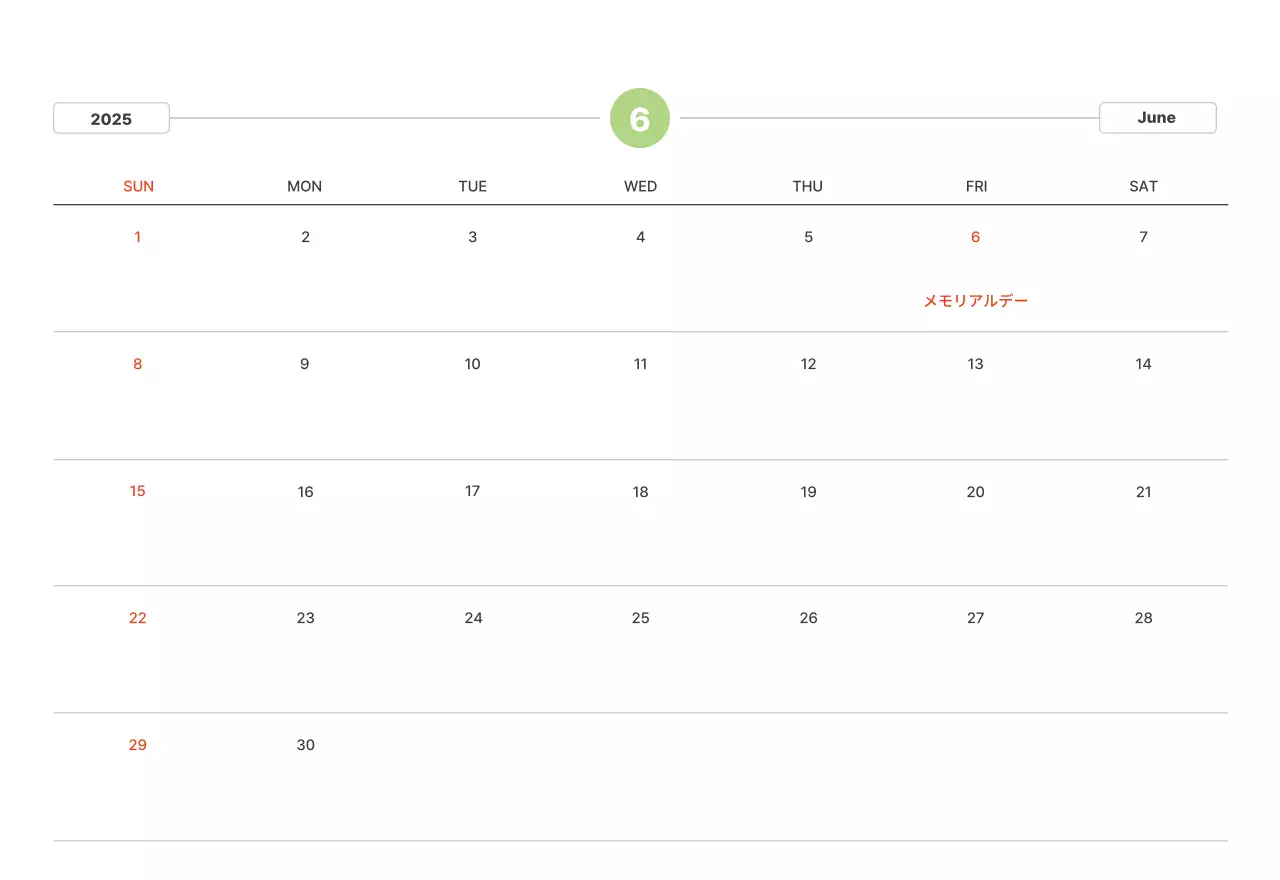This screenshot has width=1280, height=880.
Task: Select the SUN column header
Action: (x=138, y=186)
